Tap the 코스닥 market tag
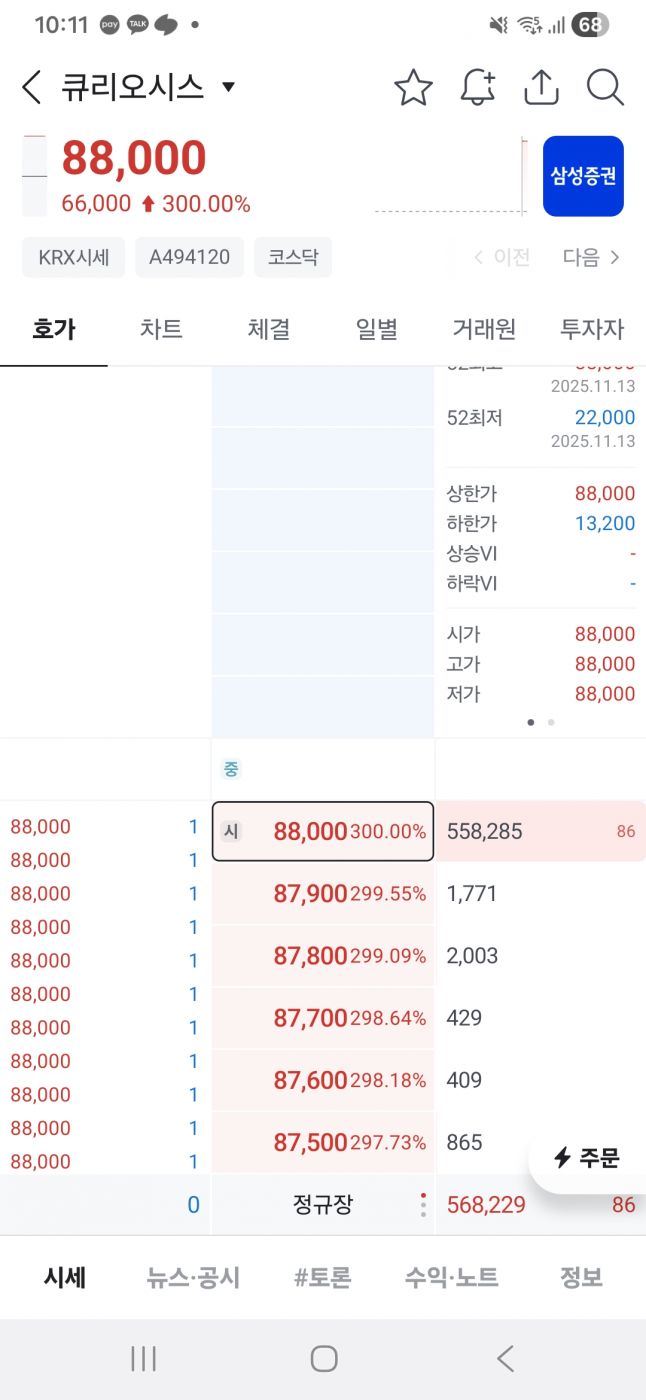646x1400 pixels. (293, 257)
